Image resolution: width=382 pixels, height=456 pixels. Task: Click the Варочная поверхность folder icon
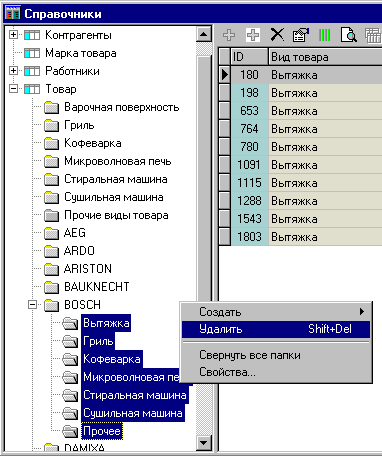coord(52,107)
